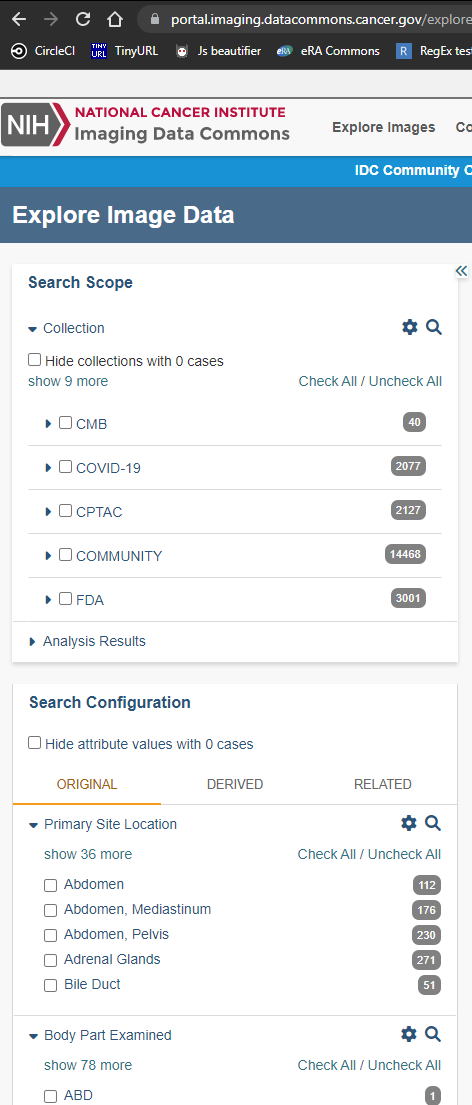Image resolution: width=472 pixels, height=1105 pixels.
Task: Open Collection settings gear icon
Action: click(409, 327)
